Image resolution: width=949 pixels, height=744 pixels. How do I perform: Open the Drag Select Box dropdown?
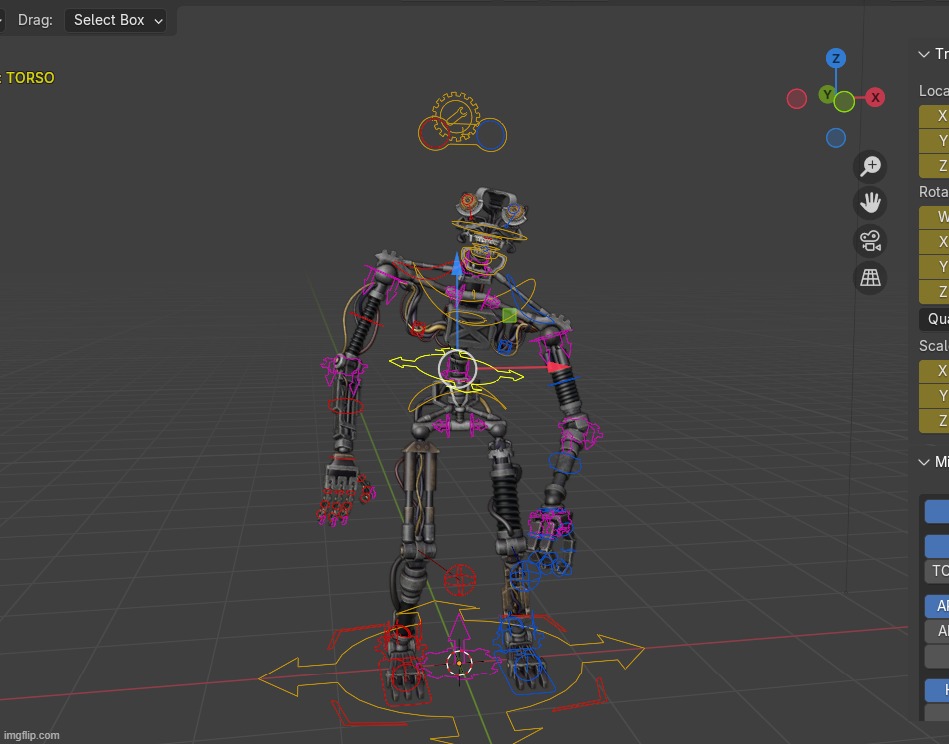click(x=115, y=20)
